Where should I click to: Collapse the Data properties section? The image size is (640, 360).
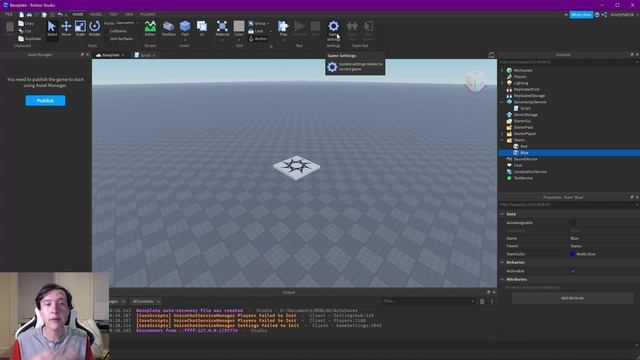coord(502,214)
